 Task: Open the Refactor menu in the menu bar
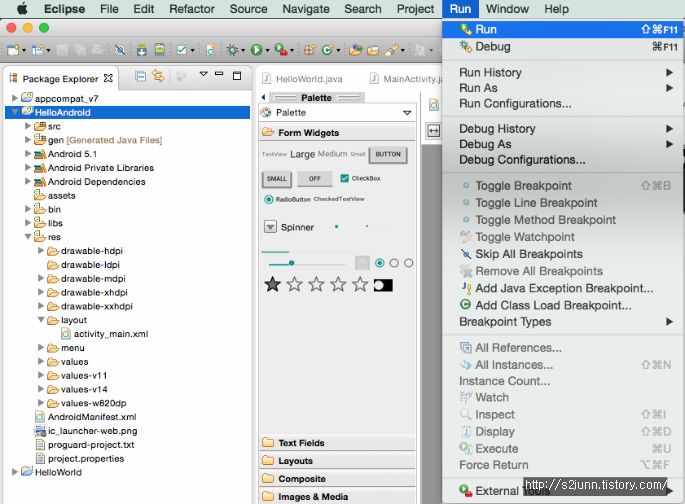[192, 9]
